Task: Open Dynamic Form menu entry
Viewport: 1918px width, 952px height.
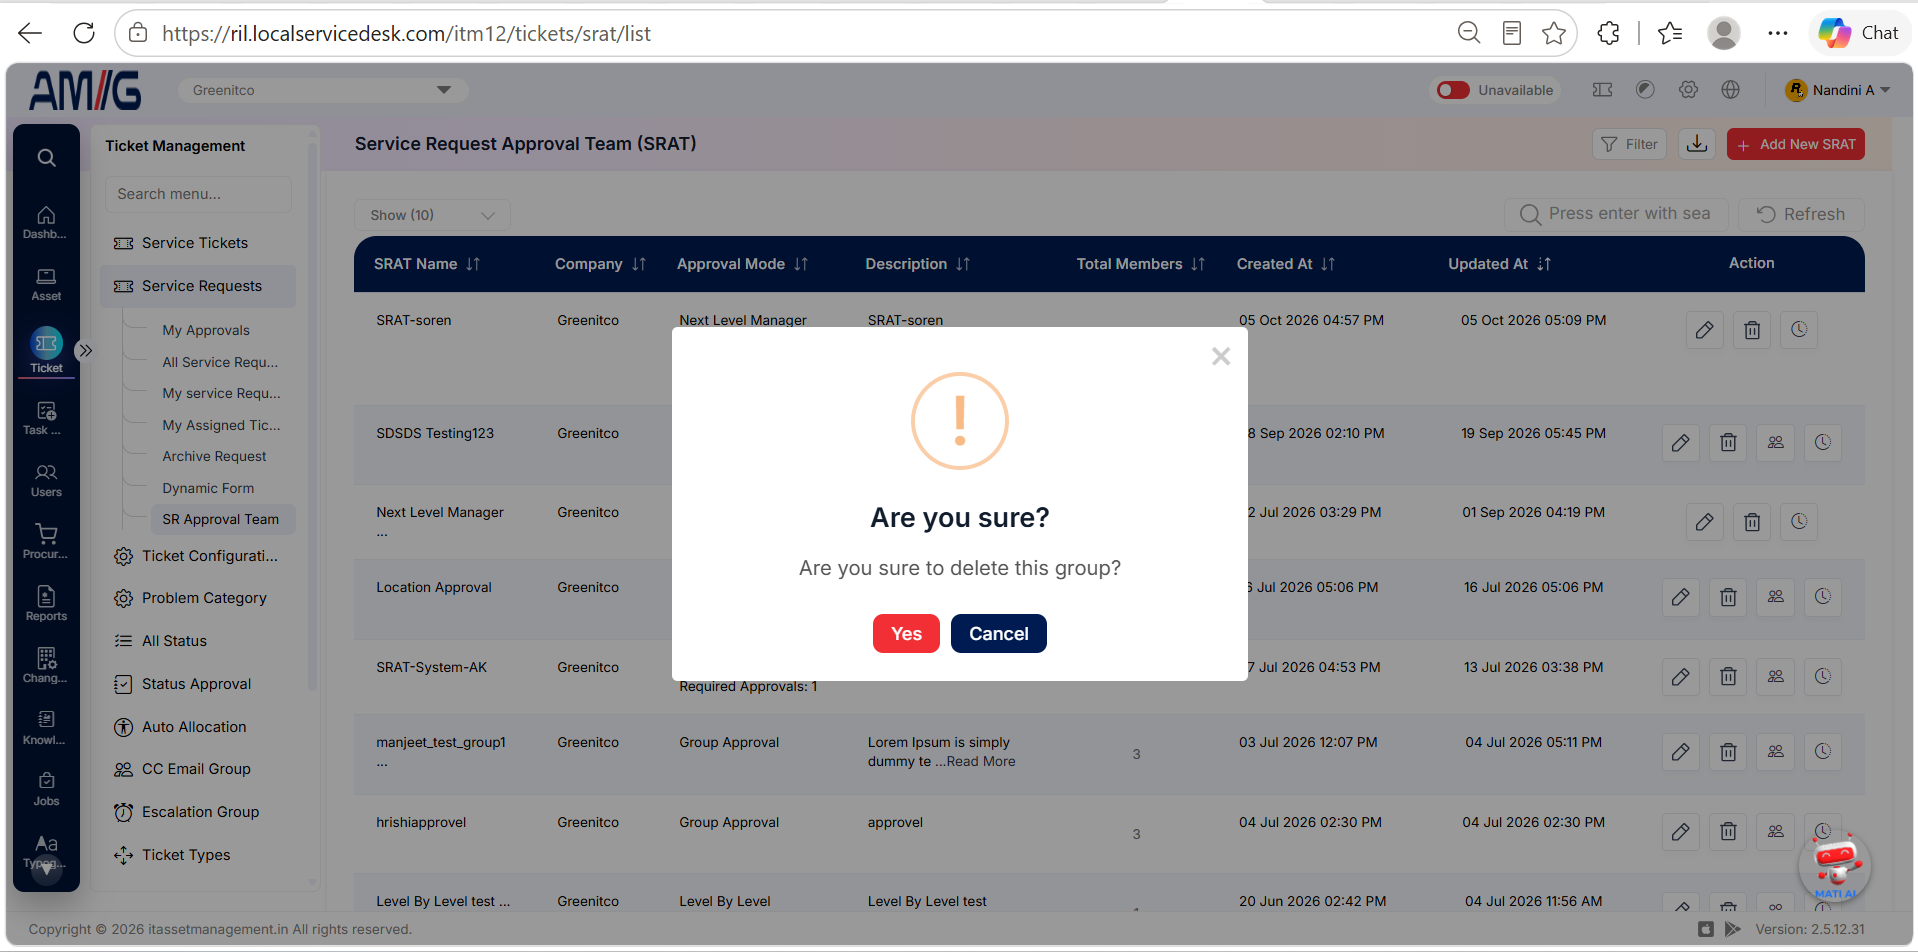Action: pos(208,488)
